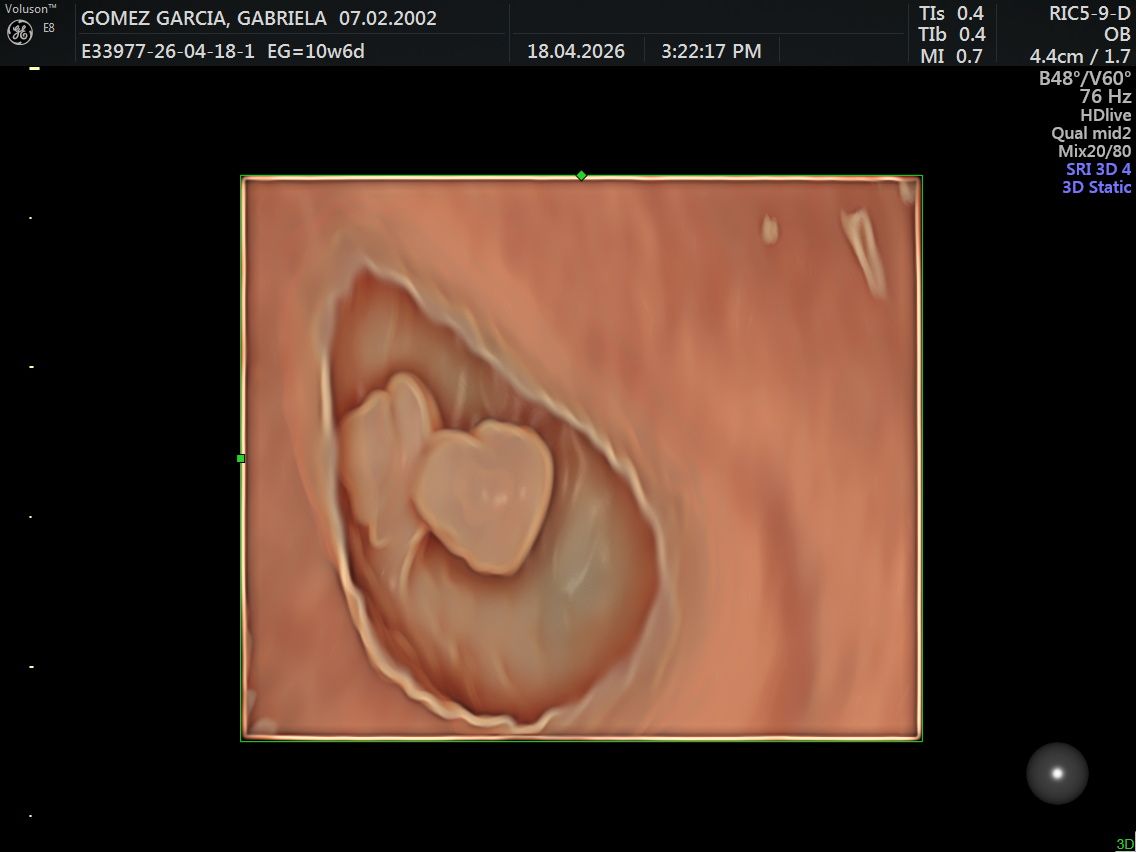This screenshot has height=852, width=1136.
Task: Click the patient name GOMEZ GARCIA, GABRIELA
Action: (x=204, y=18)
